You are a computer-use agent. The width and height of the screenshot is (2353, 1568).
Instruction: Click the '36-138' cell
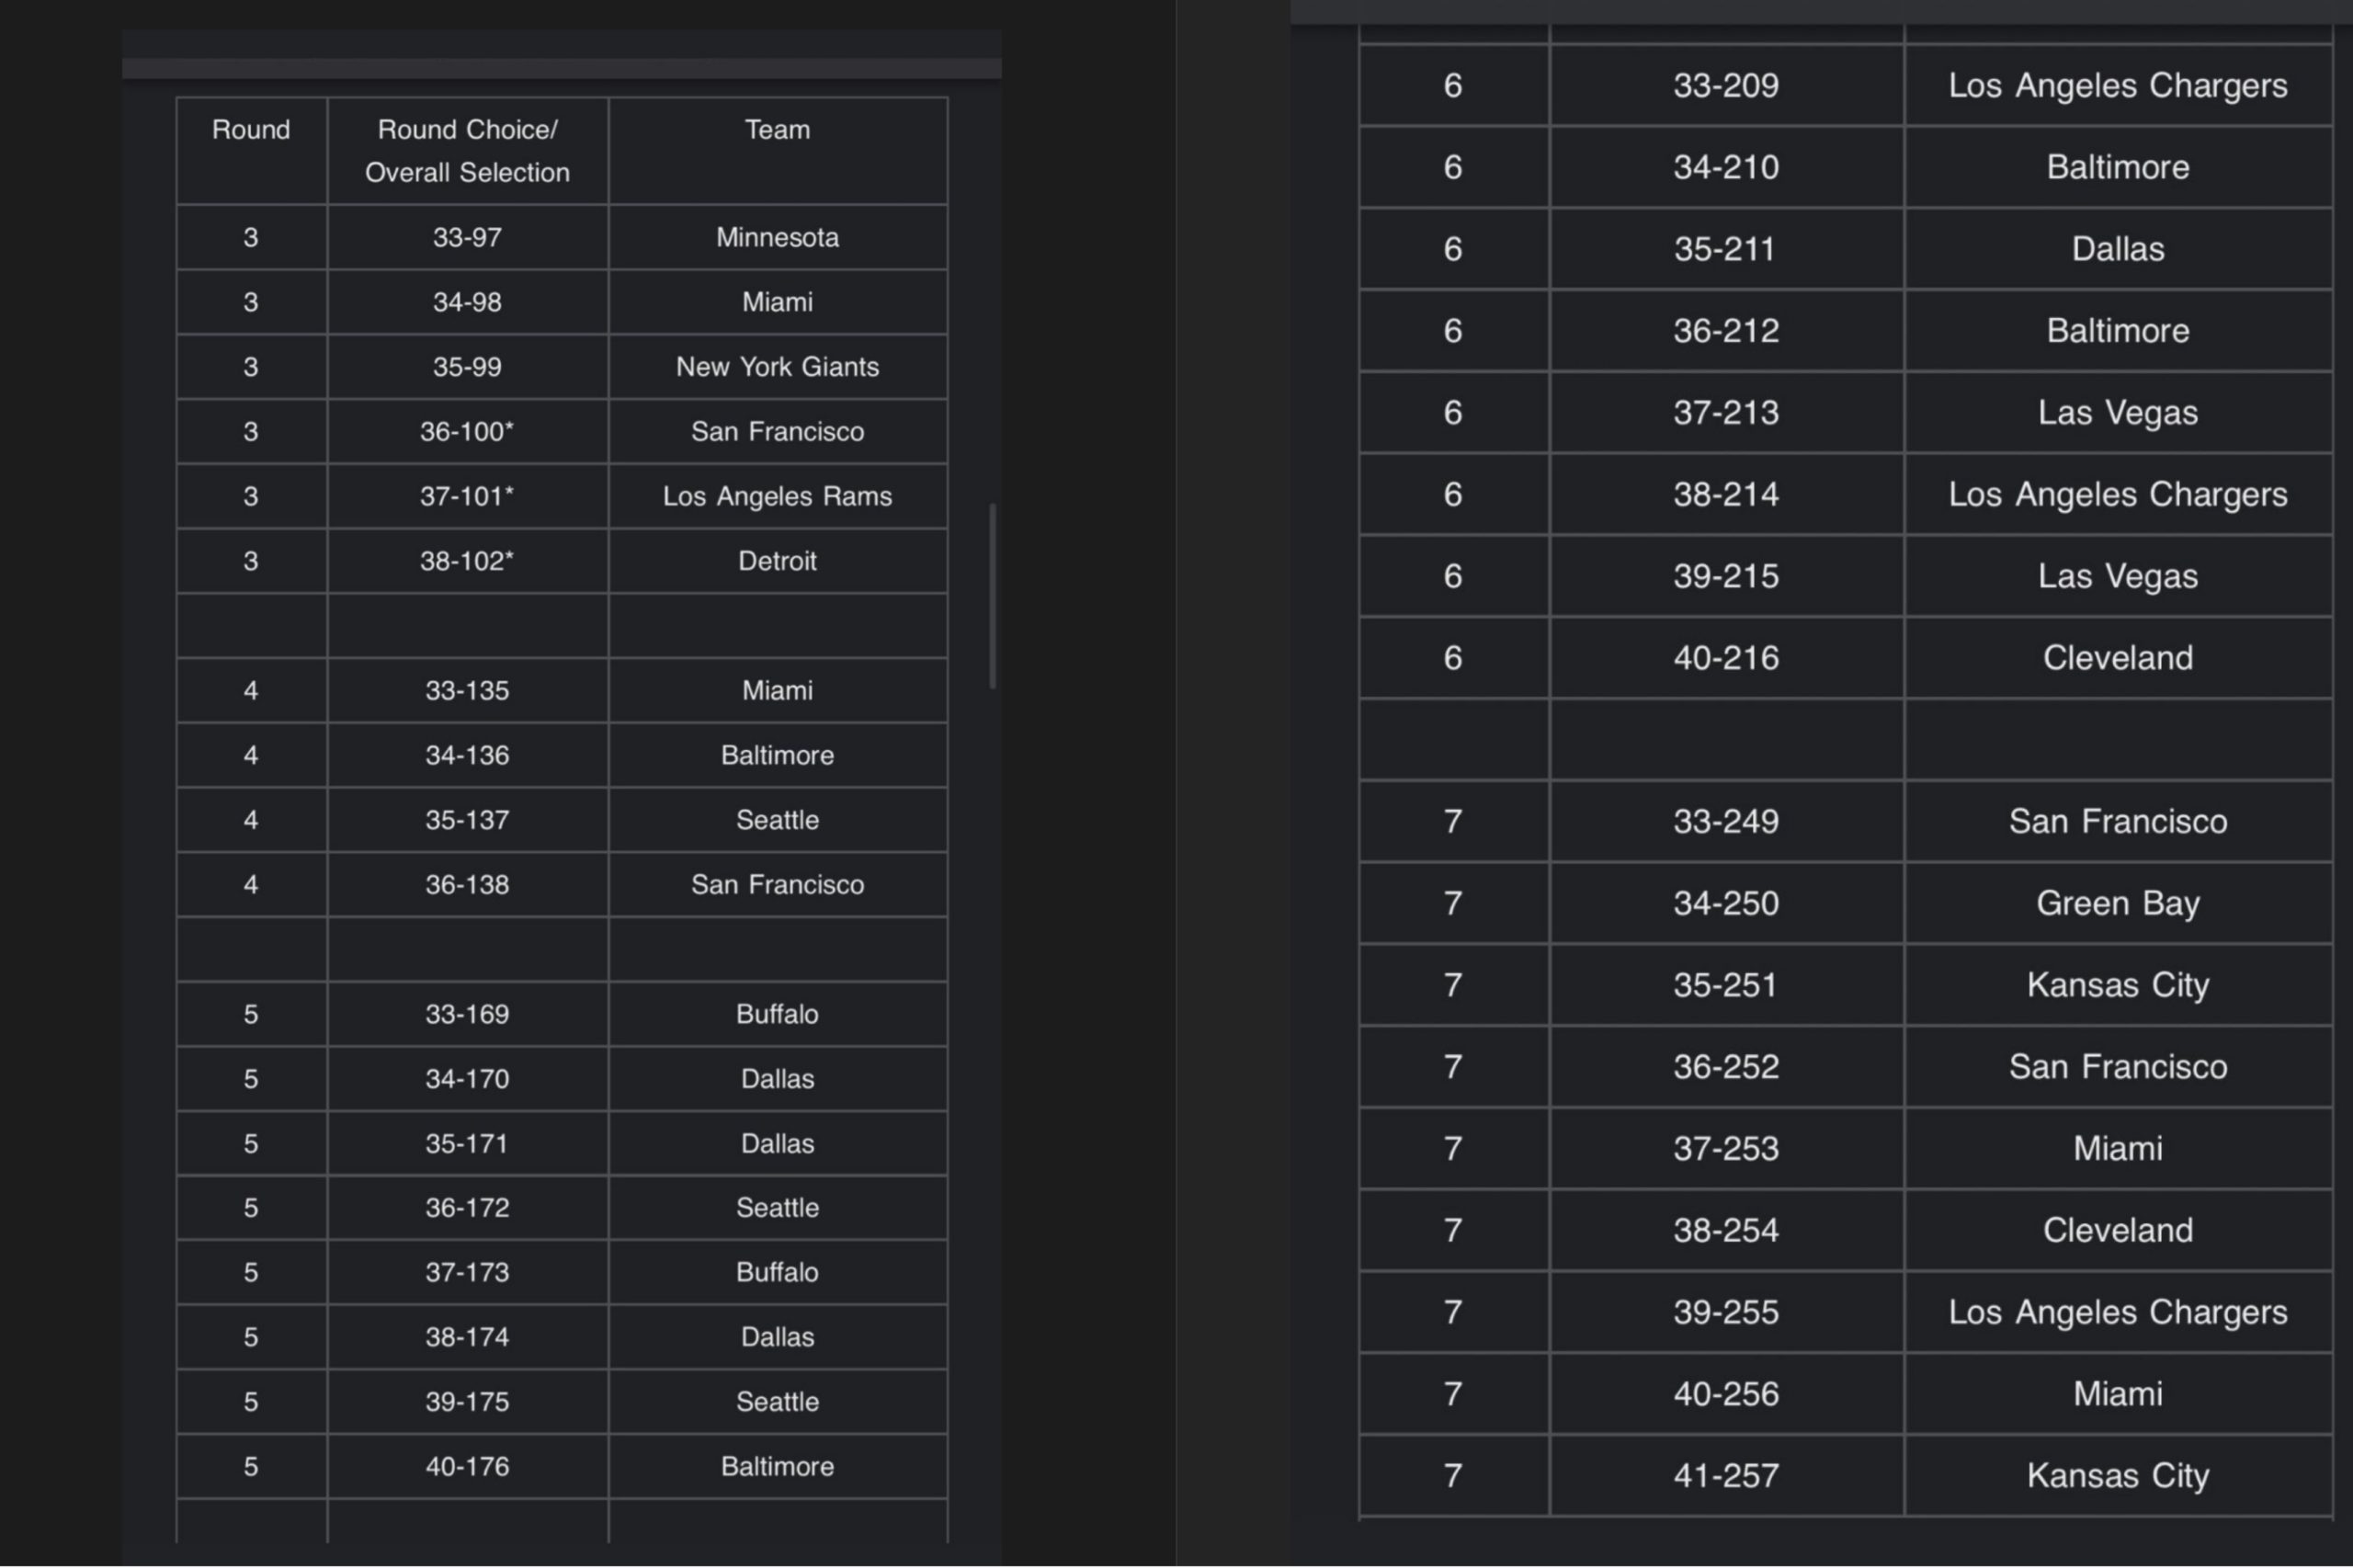pos(467,885)
